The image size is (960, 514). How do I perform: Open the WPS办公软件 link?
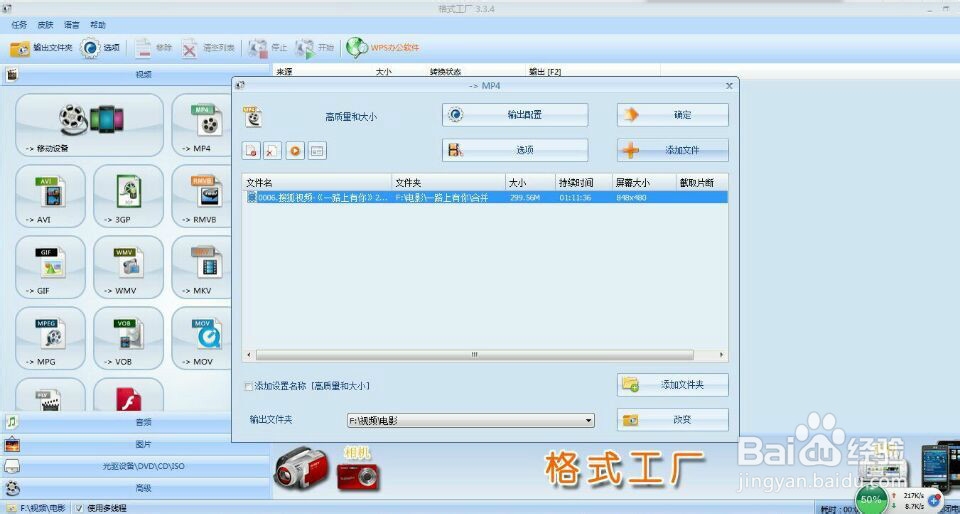click(383, 48)
